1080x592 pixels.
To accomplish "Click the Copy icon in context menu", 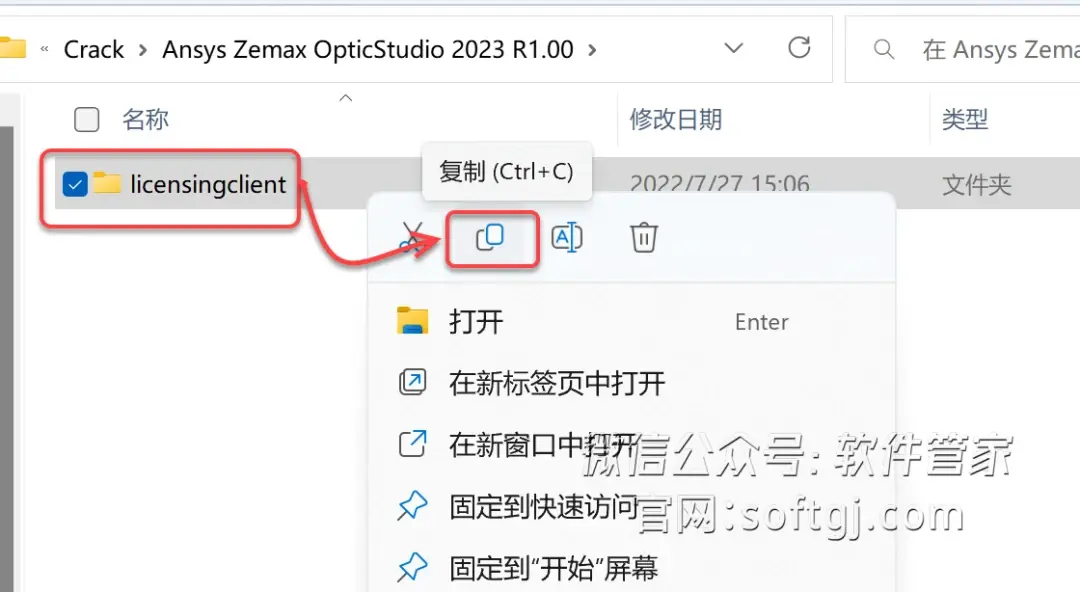I will (x=490, y=238).
